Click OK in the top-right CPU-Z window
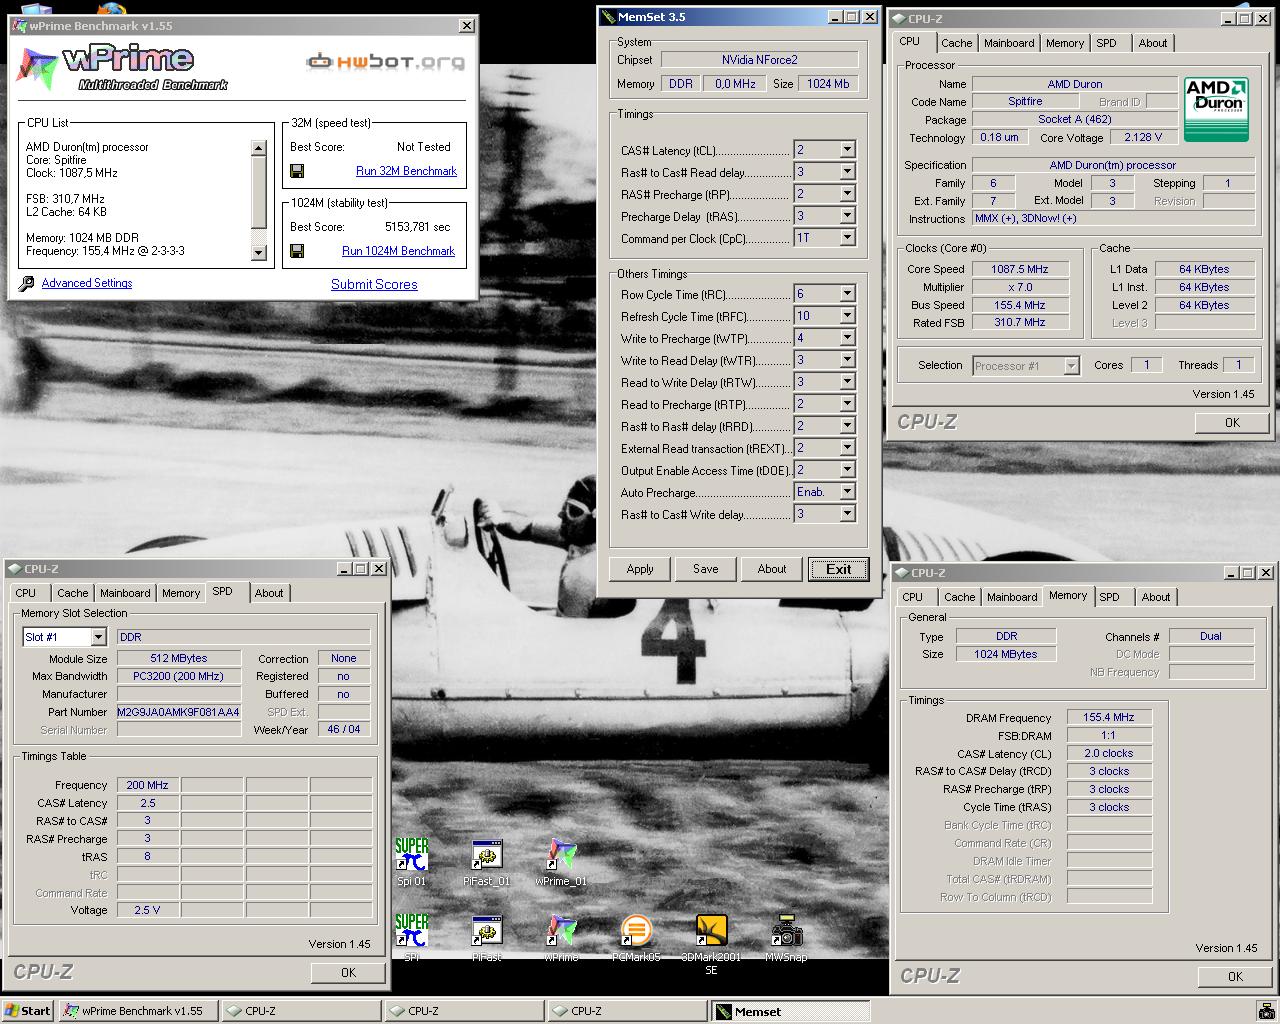 tap(1232, 423)
